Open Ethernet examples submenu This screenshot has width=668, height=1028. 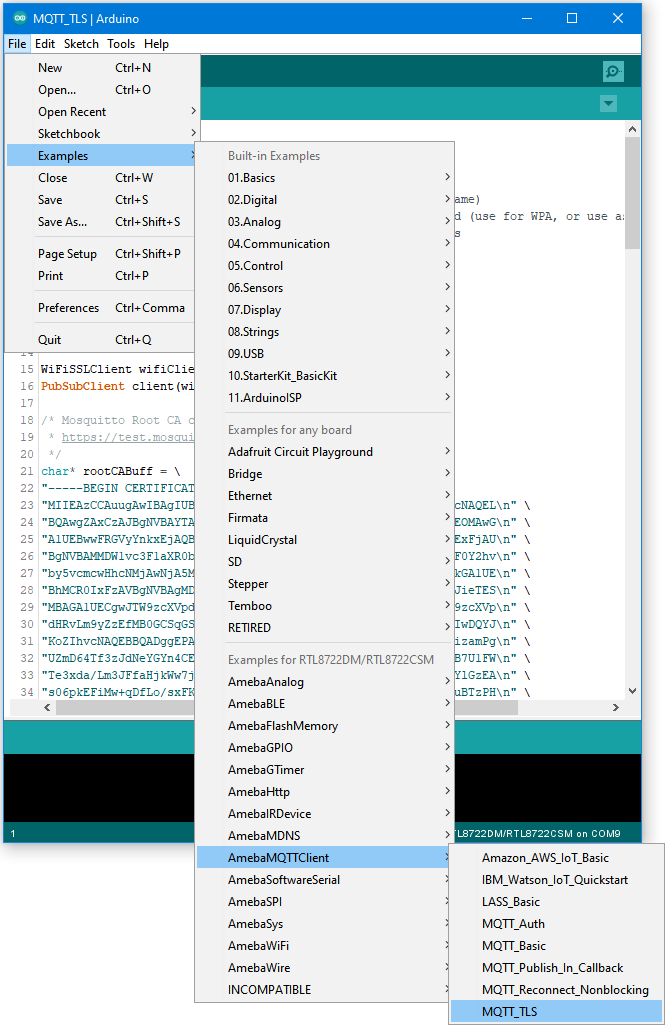pos(324,496)
